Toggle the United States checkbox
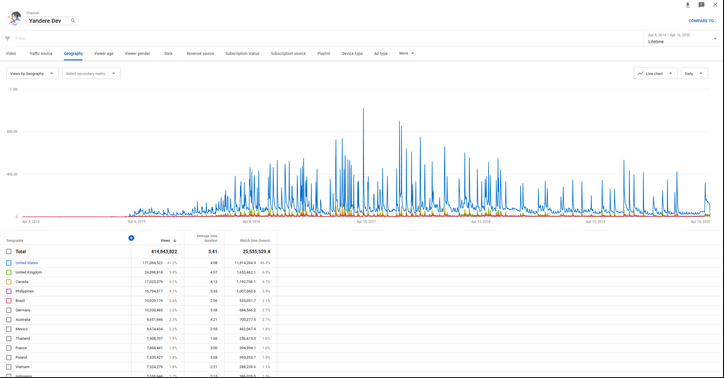The height and width of the screenshot is (378, 724). pyautogui.click(x=9, y=263)
